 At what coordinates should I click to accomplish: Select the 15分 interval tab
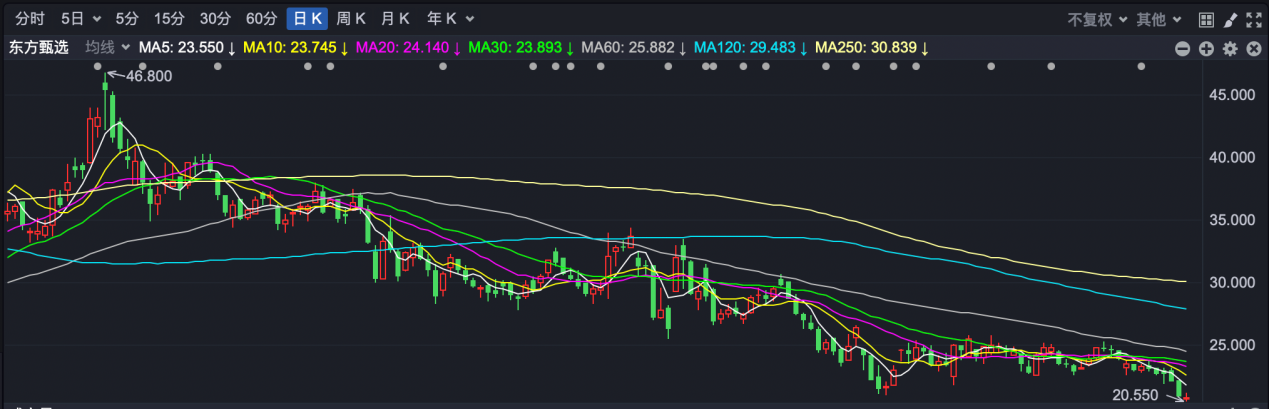click(170, 18)
